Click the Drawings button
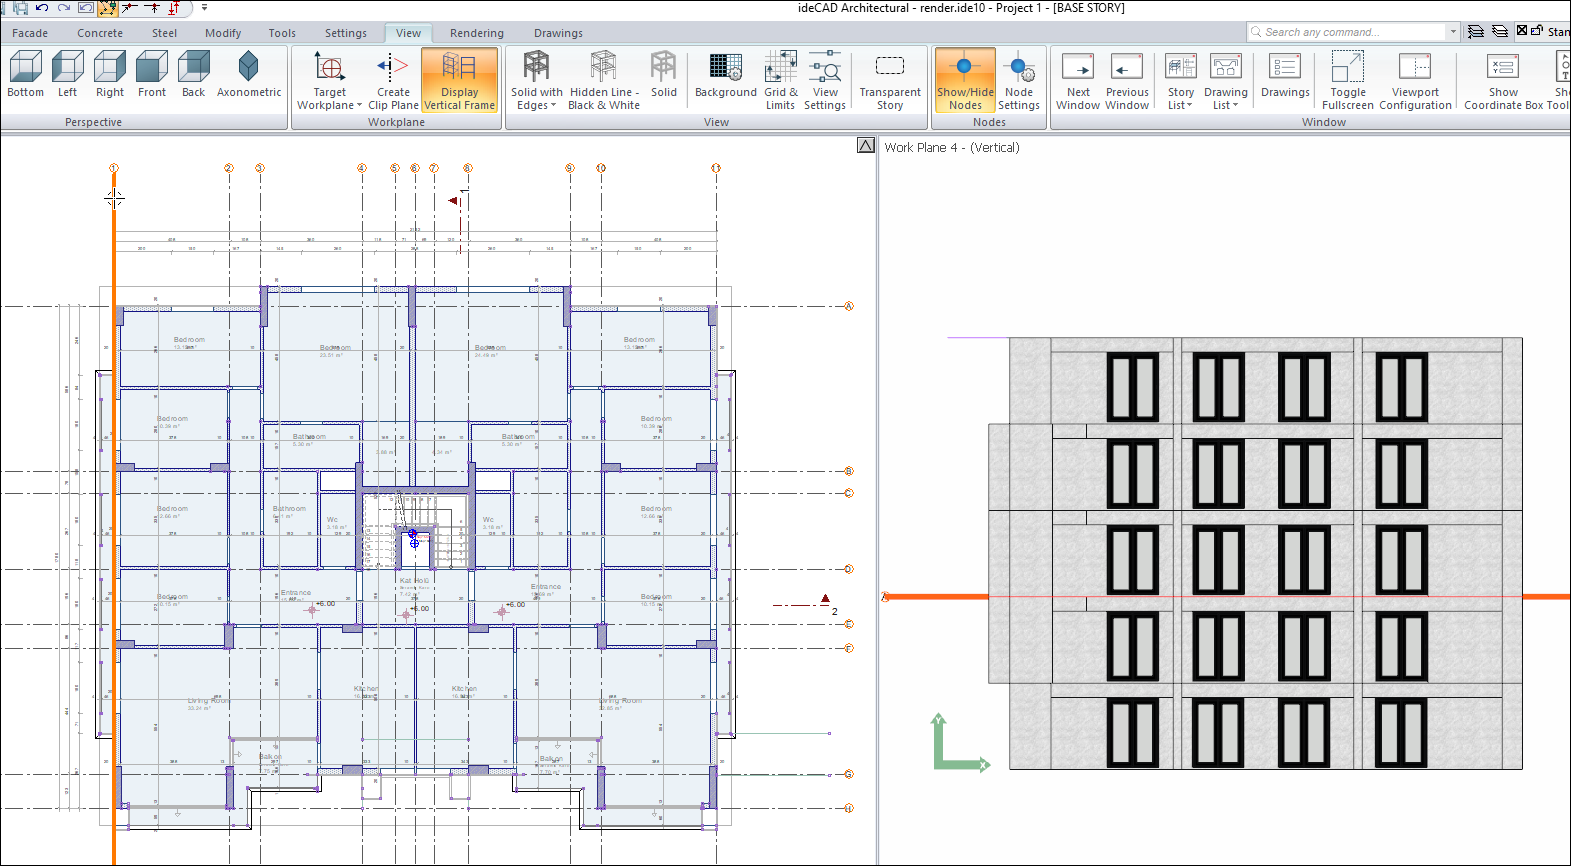Image resolution: width=1571 pixels, height=866 pixels. click(1284, 76)
